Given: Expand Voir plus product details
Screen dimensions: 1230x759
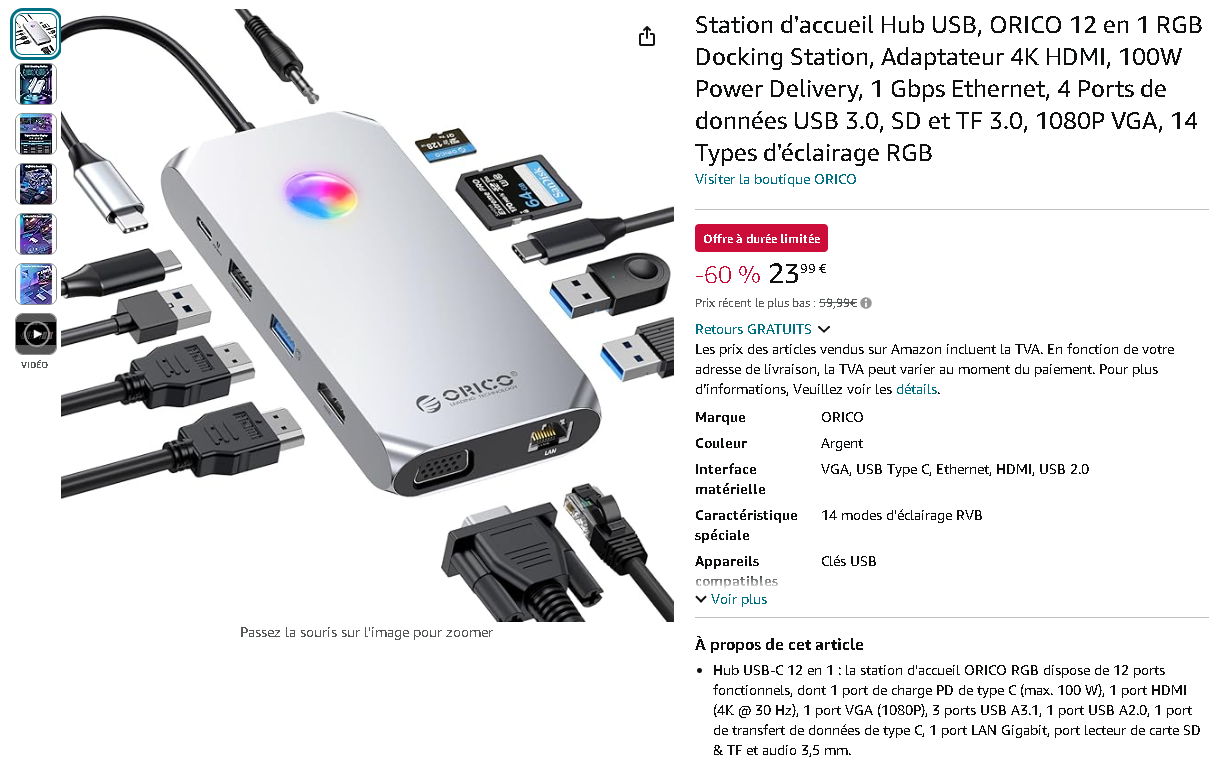Looking at the screenshot, I should (x=731, y=599).
